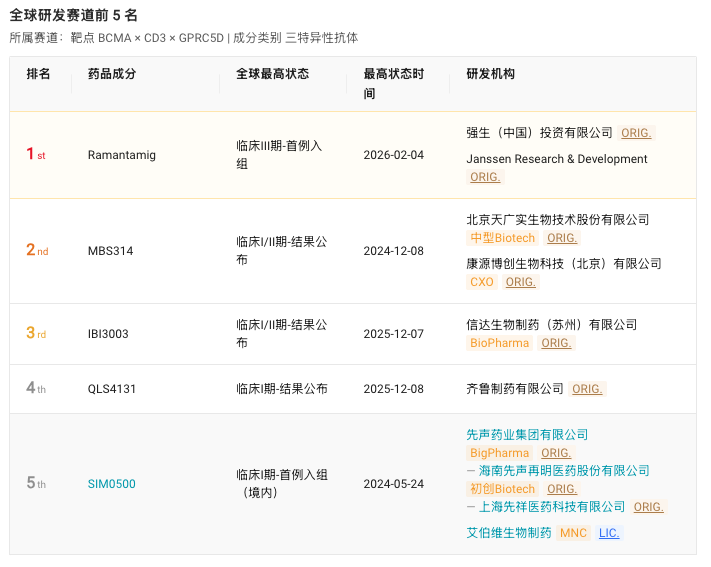The image size is (711, 567).
Task: Click the 研发机构 column header
Action: pos(491,74)
